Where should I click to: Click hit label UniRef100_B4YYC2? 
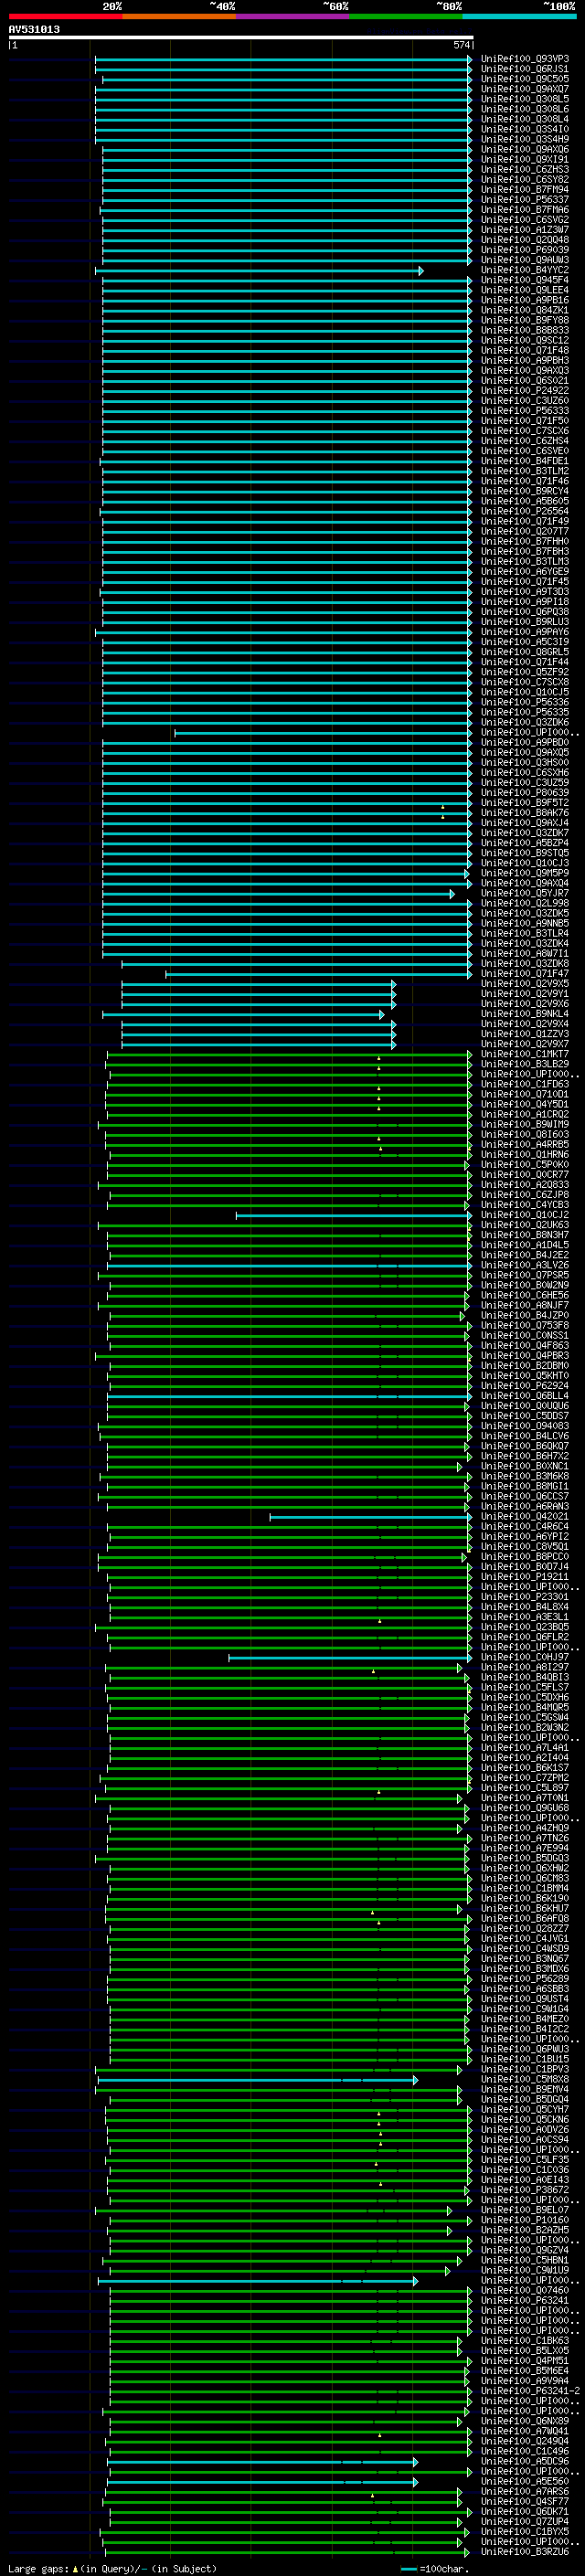click(525, 270)
